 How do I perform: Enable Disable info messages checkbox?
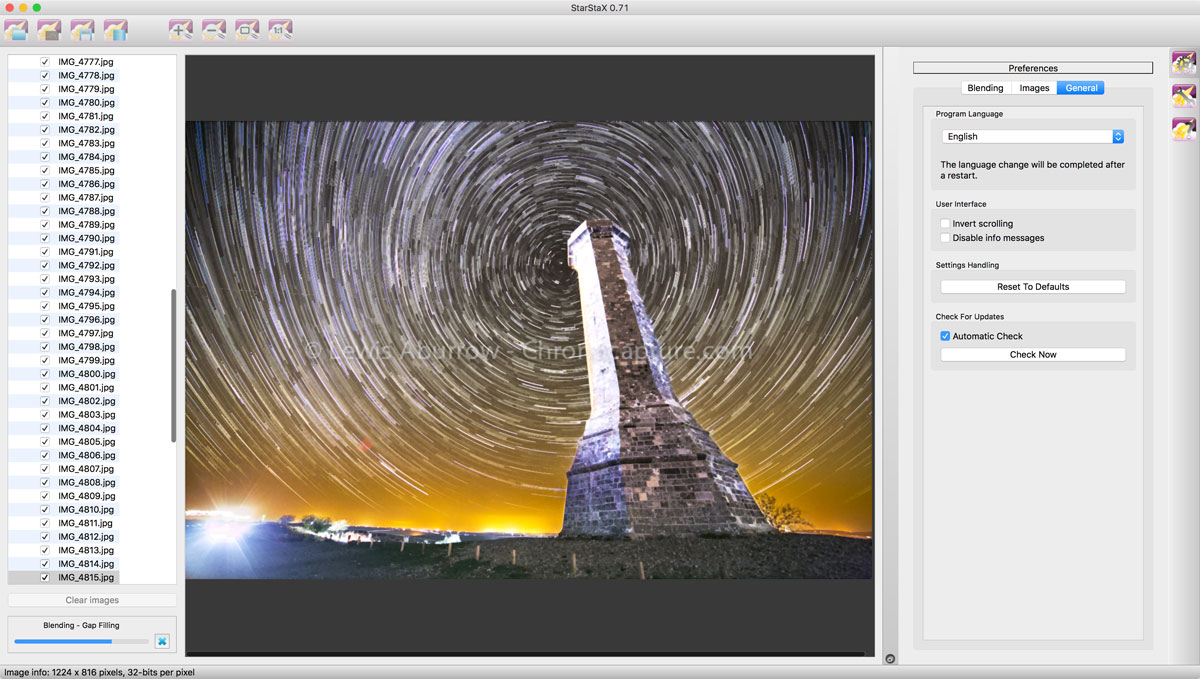click(x=945, y=238)
